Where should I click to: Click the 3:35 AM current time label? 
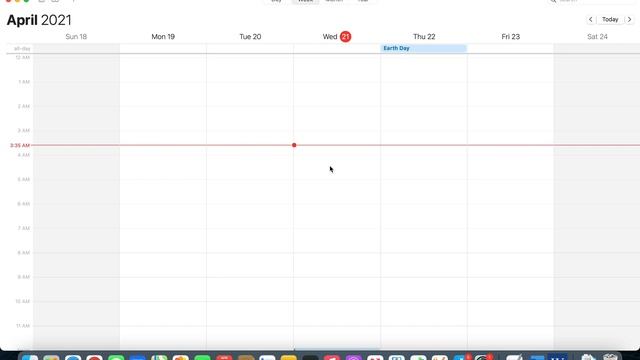20,145
